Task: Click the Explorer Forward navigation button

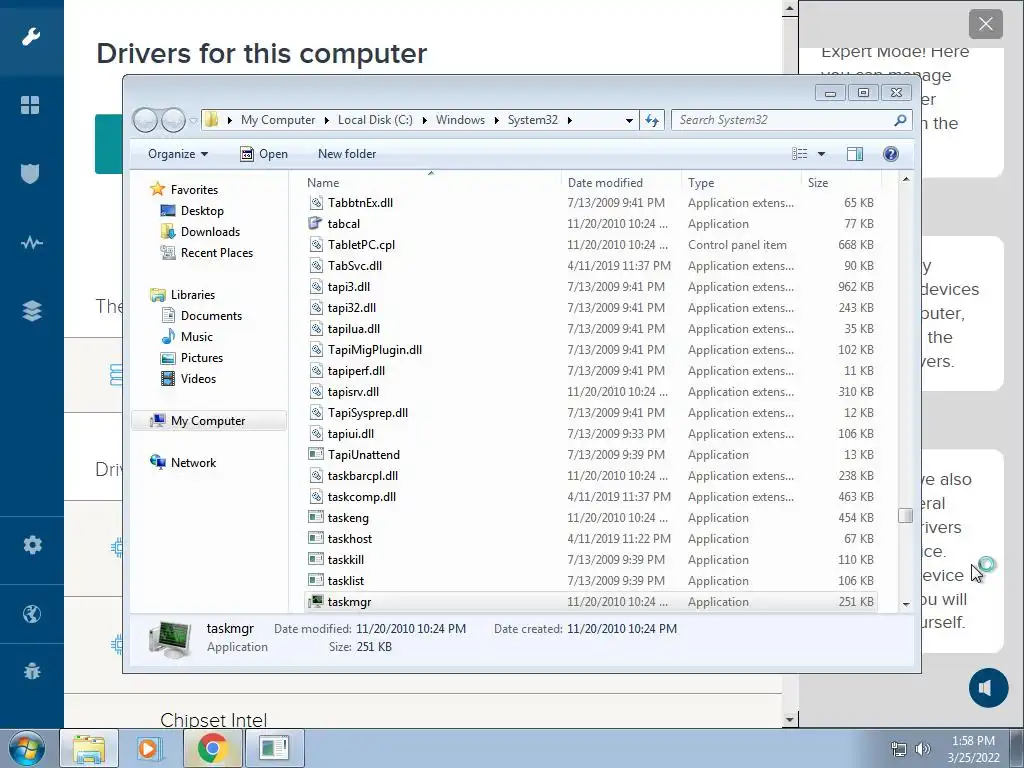Action: [173, 120]
